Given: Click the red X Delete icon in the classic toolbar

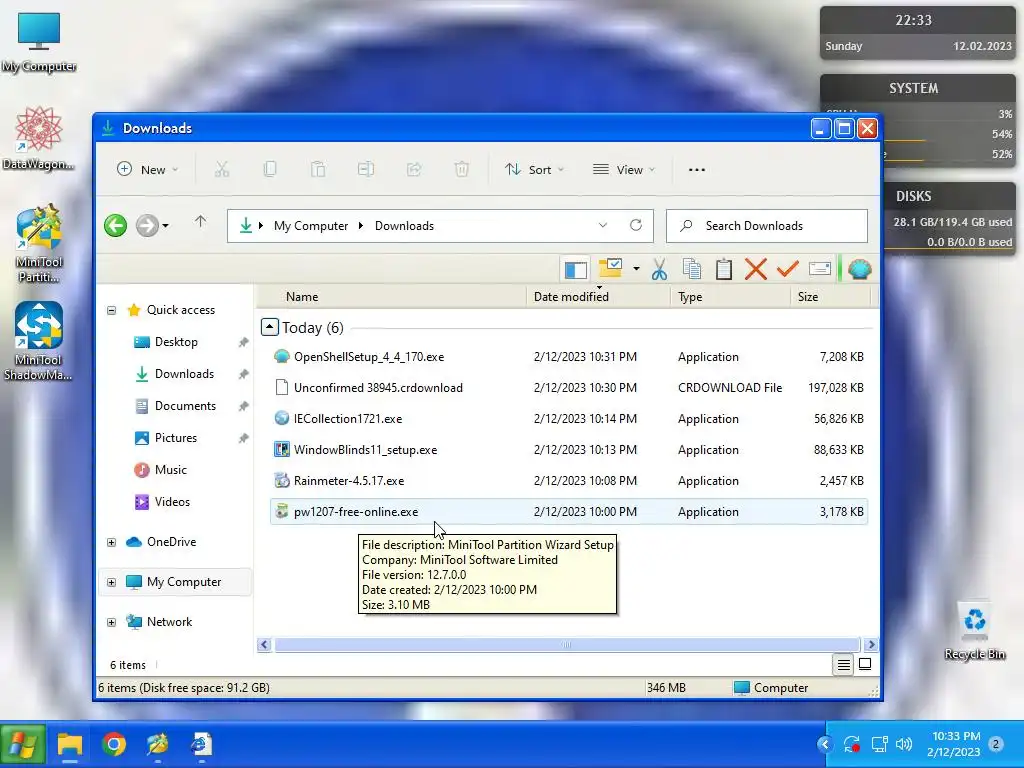Looking at the screenshot, I should 756,269.
